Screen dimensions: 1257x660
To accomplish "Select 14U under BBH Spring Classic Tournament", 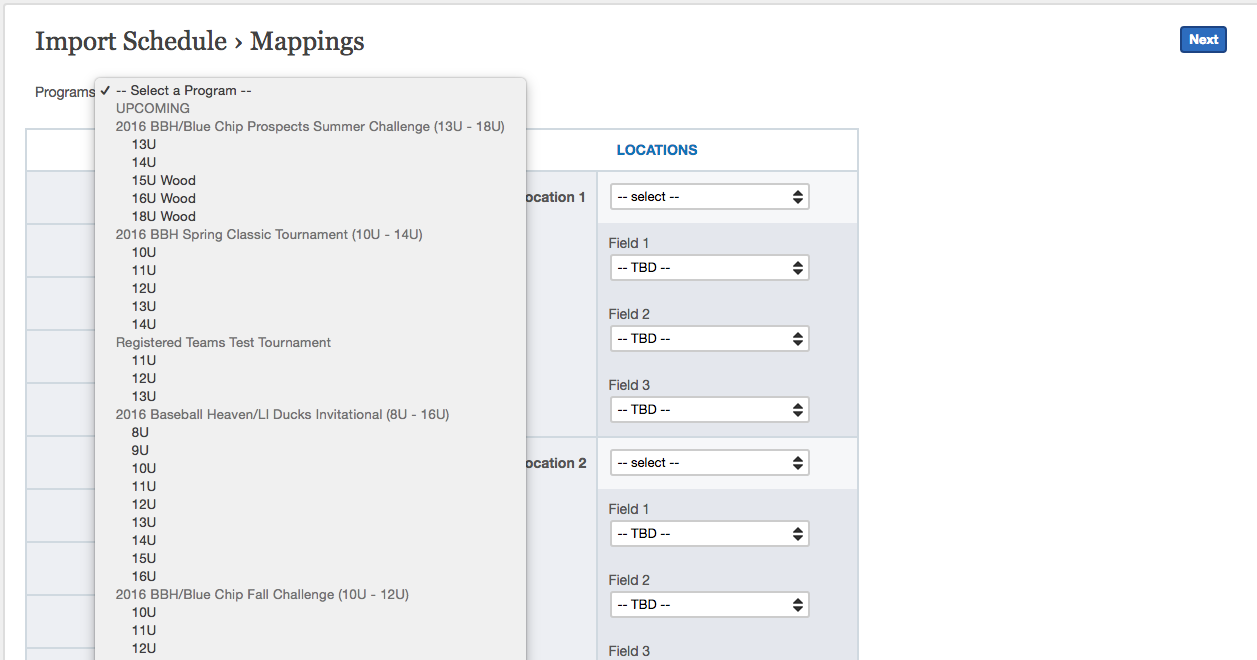I will click(x=310, y=324).
